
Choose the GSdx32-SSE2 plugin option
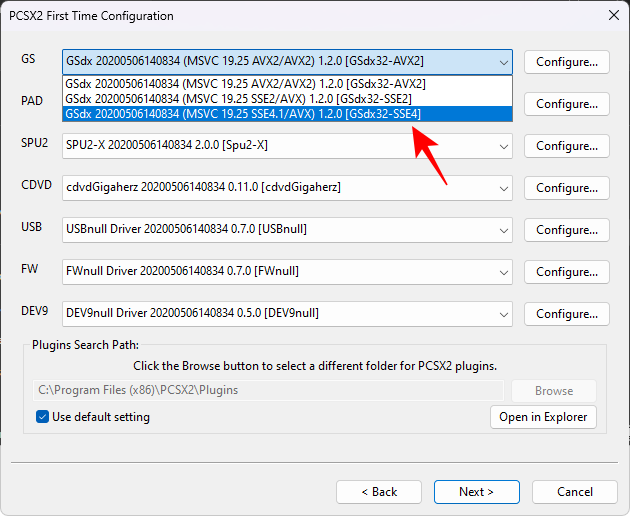[x=287, y=99]
